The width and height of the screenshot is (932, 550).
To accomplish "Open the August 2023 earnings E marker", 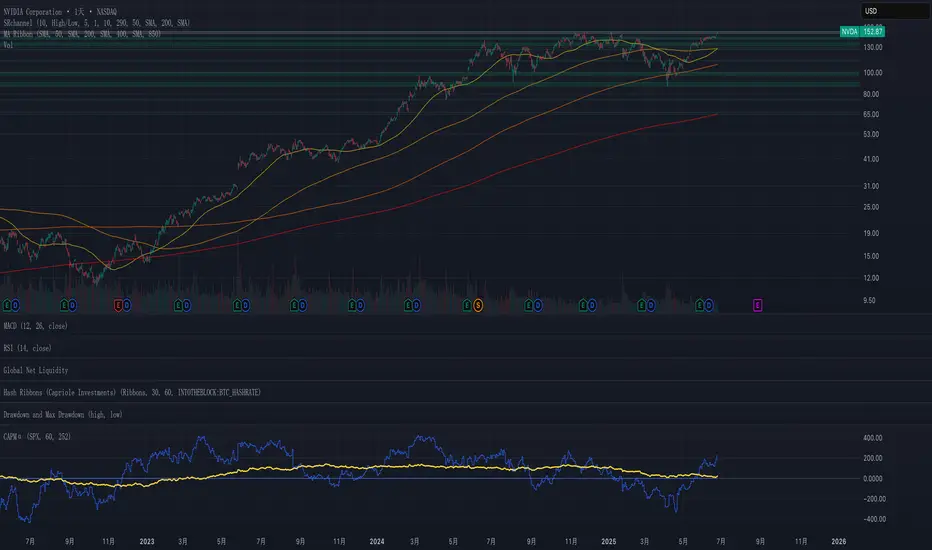I will pyautogui.click(x=294, y=306).
